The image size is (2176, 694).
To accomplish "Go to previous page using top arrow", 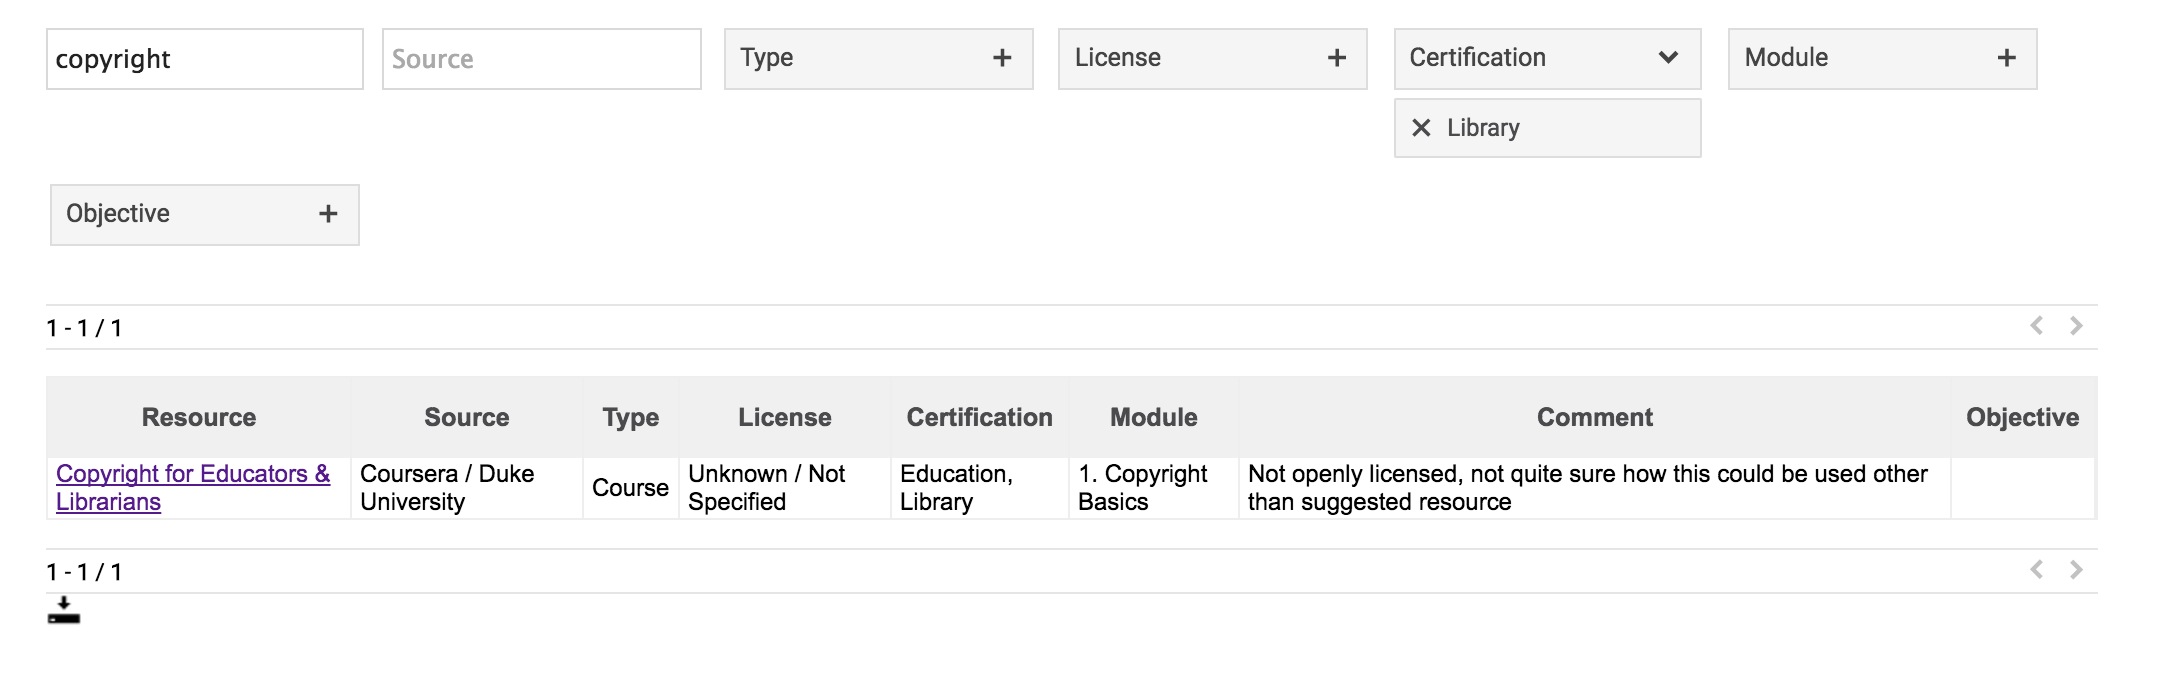I will pyautogui.click(x=2036, y=326).
